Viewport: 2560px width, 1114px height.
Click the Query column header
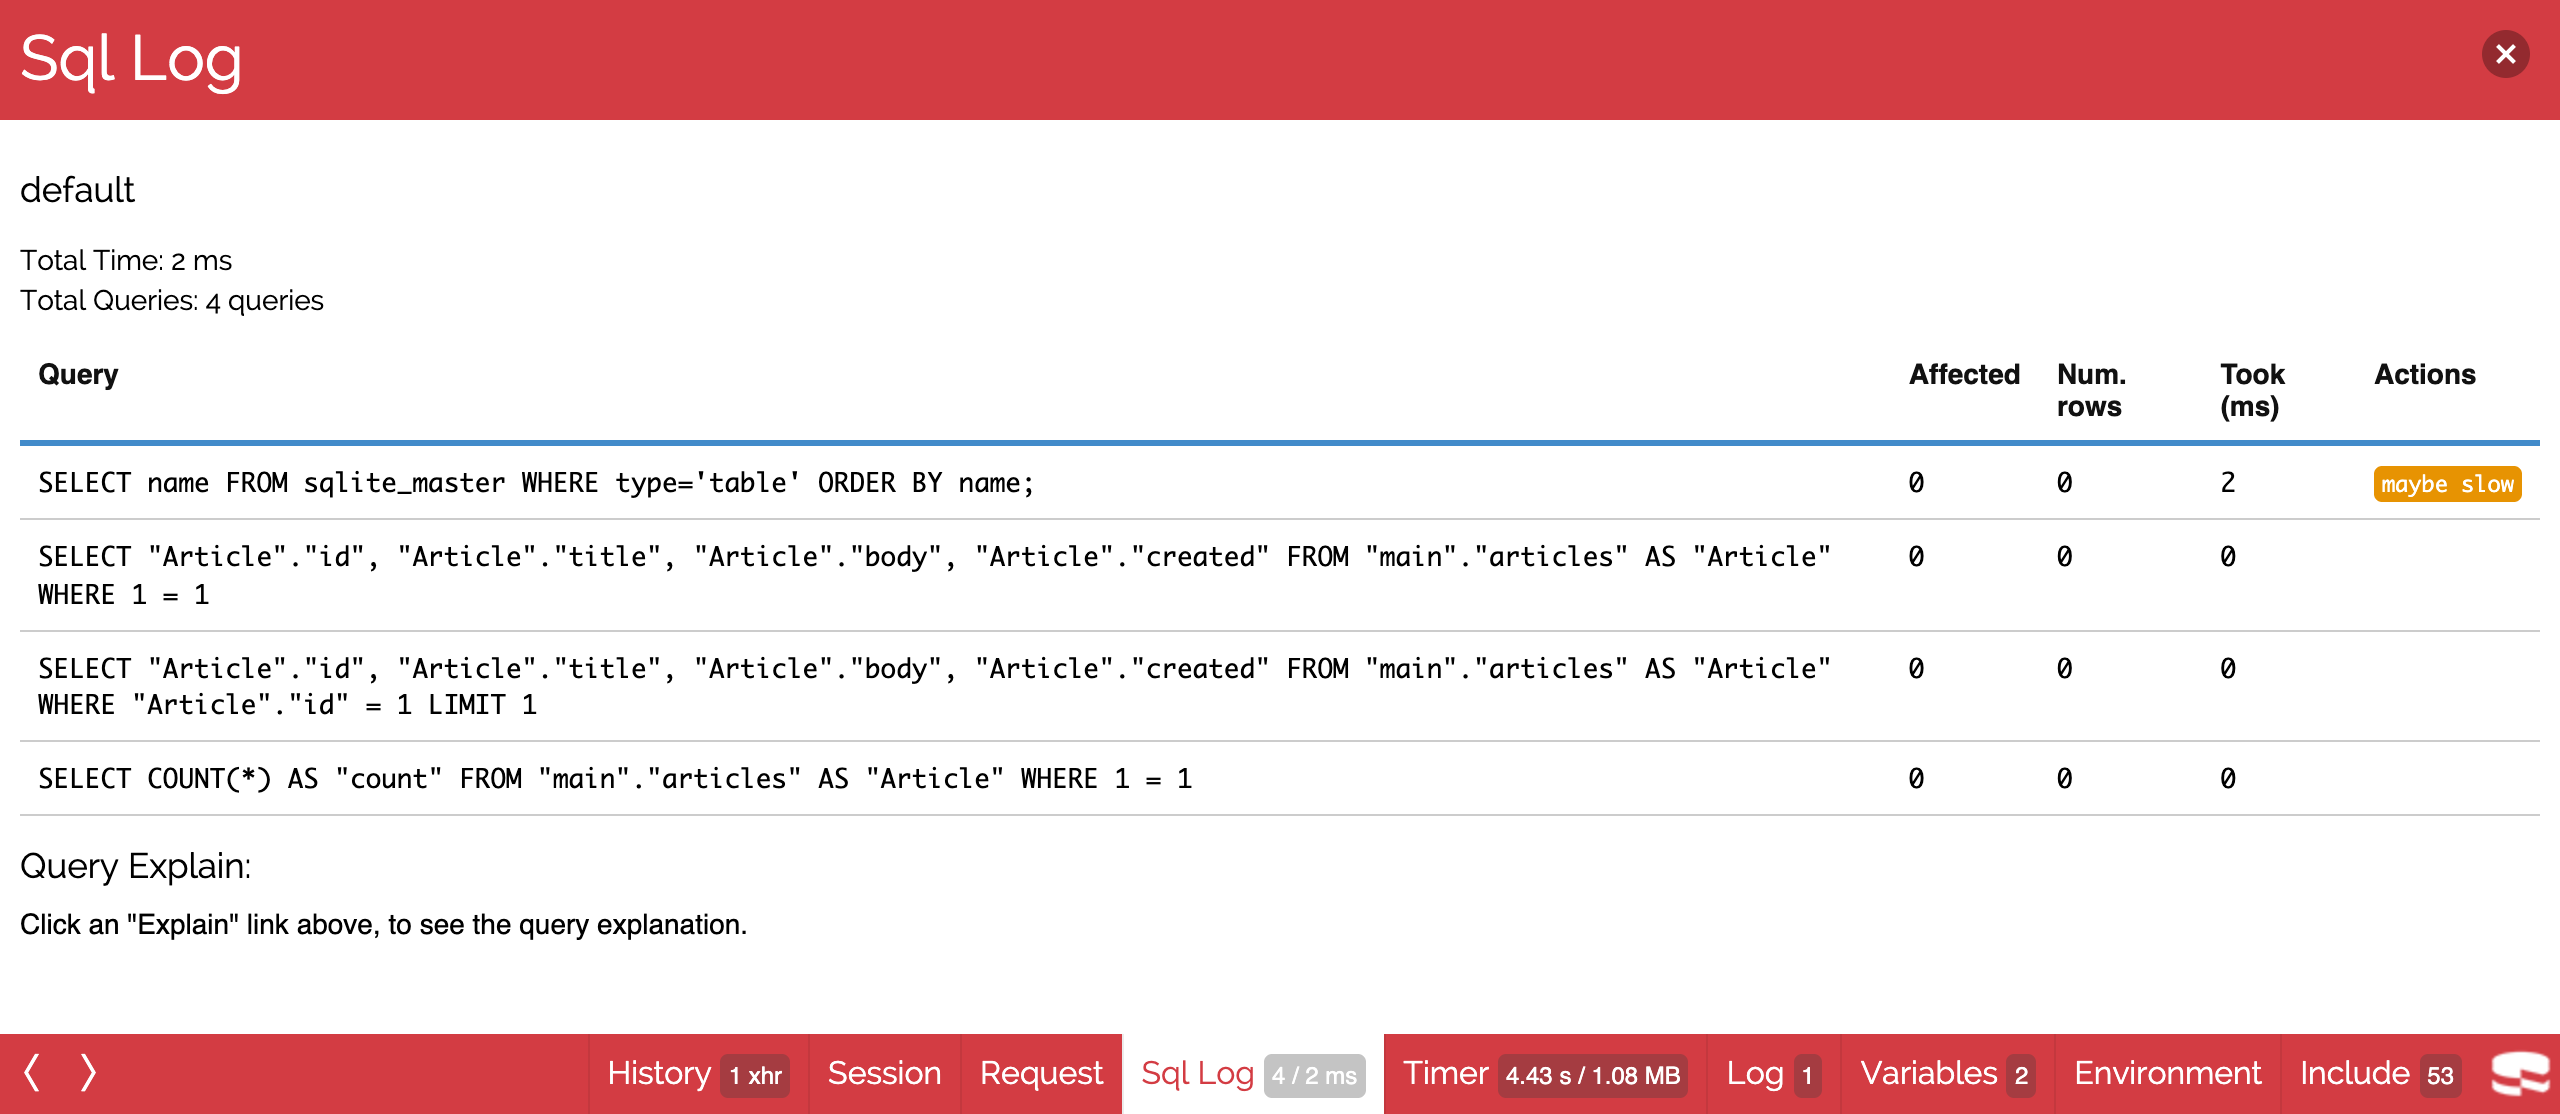coord(78,375)
